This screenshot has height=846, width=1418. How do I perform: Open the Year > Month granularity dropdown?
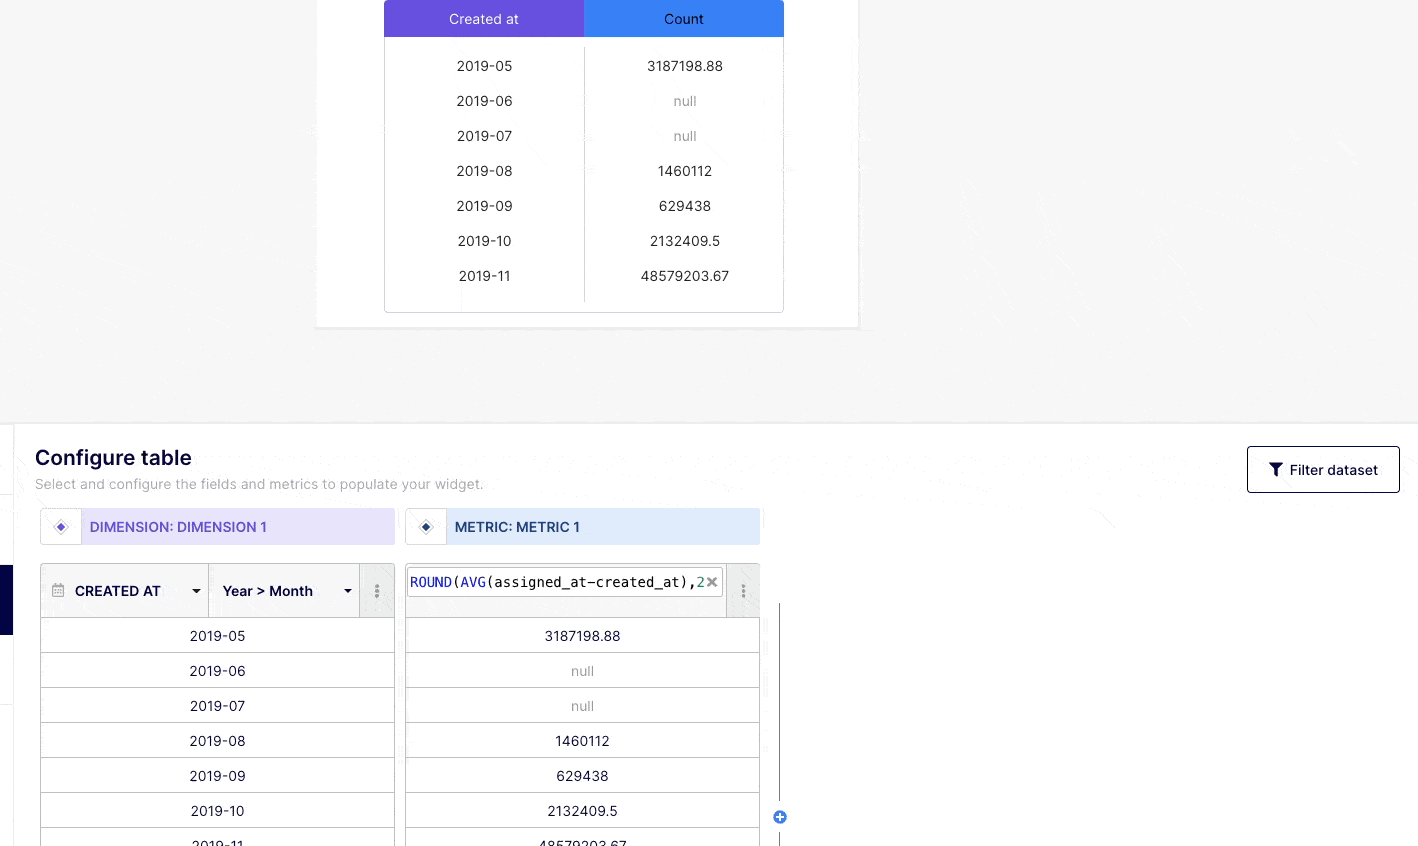[x=347, y=591]
